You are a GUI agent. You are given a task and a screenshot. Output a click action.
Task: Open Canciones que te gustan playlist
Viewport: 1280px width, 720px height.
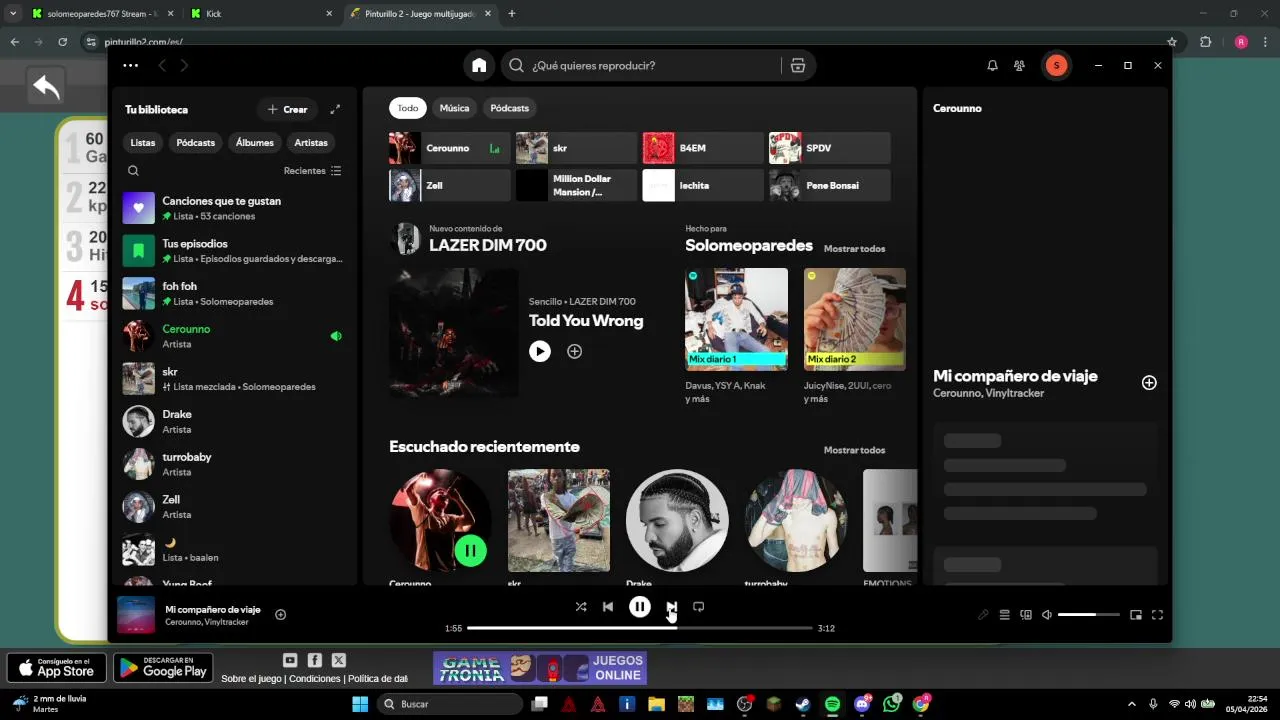click(x=233, y=208)
